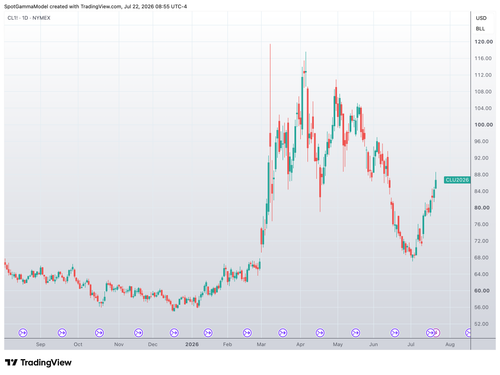Click the 96.00 price axis label
The width and height of the screenshot is (500, 375).
point(482,141)
